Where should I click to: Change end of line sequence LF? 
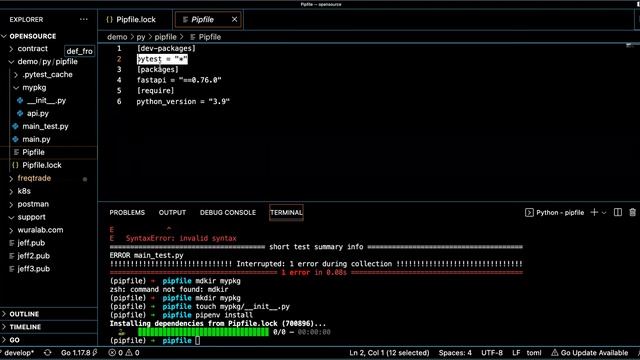tap(516, 353)
